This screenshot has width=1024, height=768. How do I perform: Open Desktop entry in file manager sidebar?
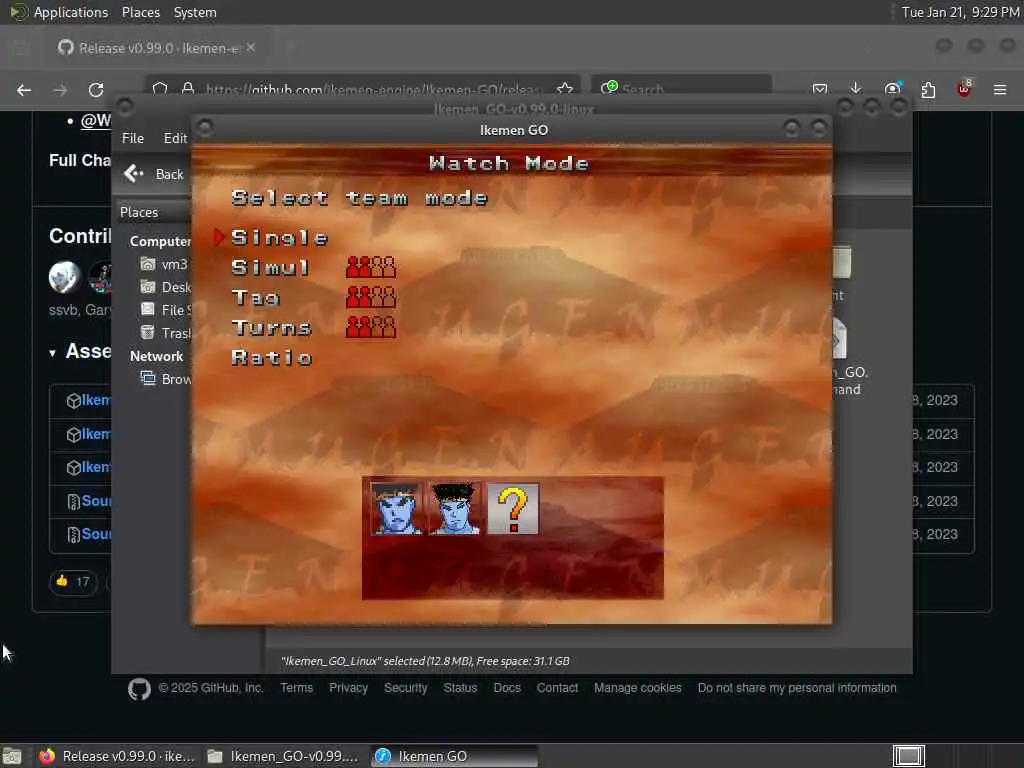tap(165, 287)
